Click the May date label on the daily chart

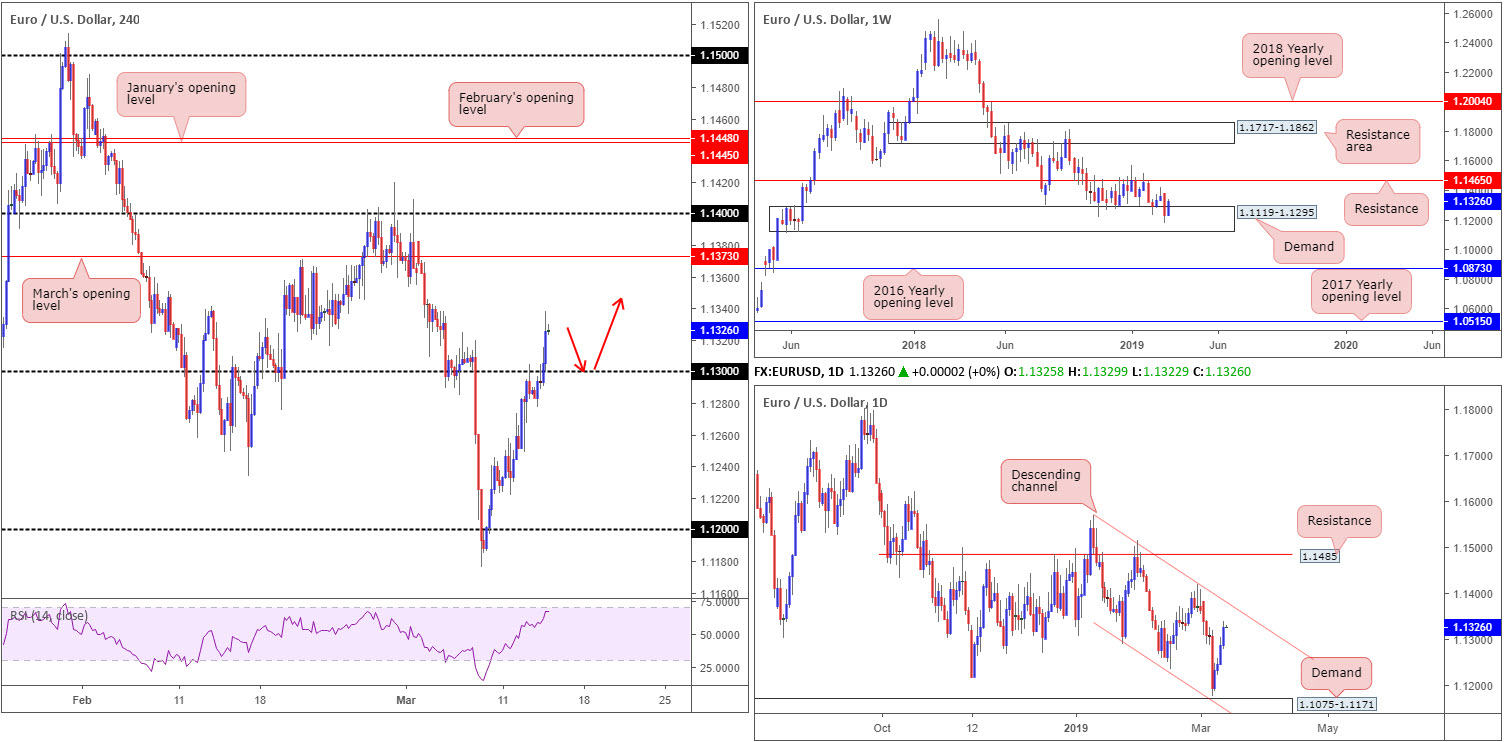pyautogui.click(x=1327, y=728)
